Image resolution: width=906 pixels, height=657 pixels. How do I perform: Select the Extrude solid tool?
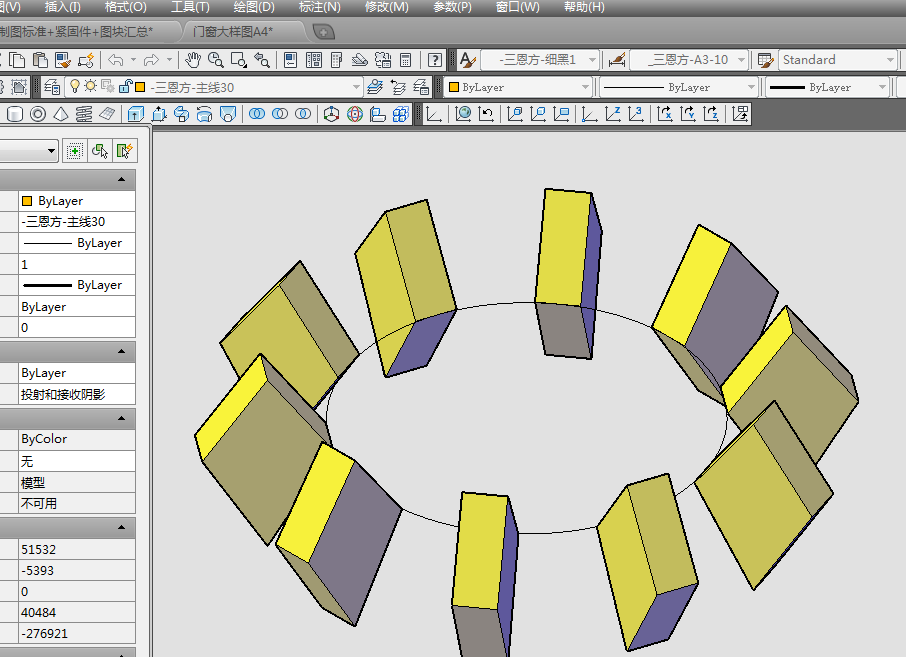coord(135,114)
